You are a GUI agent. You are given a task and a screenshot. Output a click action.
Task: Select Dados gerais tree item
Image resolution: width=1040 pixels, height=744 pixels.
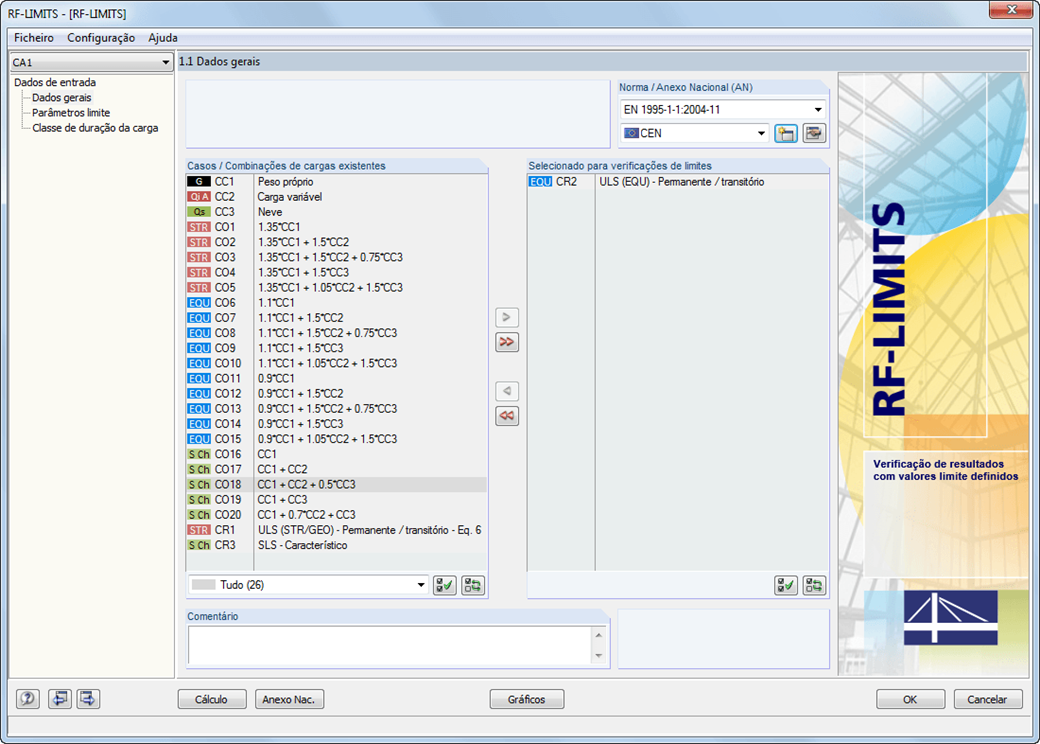pyautogui.click(x=62, y=97)
